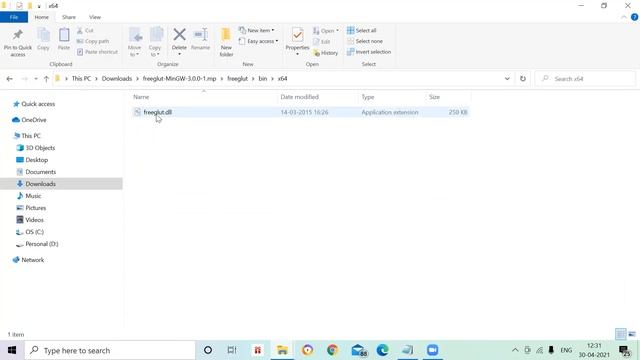The width and height of the screenshot is (640, 360).
Task: Switch to the View tab
Action: click(95, 17)
